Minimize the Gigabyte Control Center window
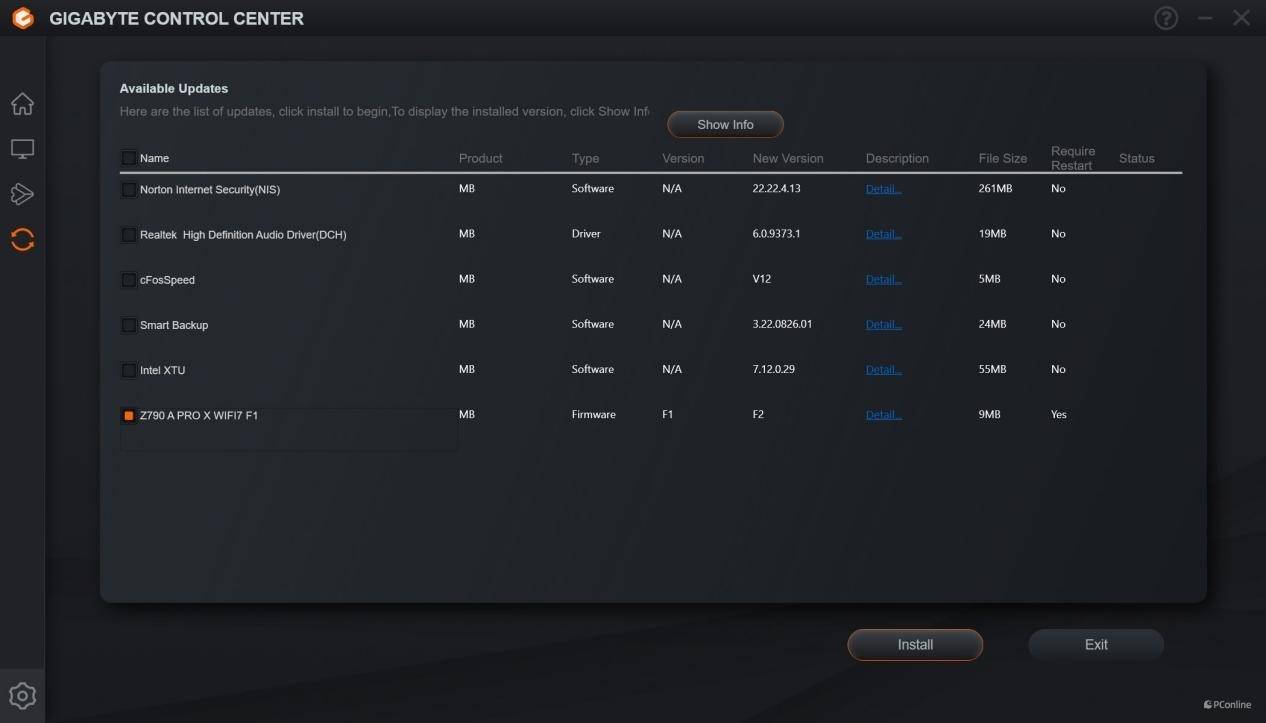 [1205, 18]
